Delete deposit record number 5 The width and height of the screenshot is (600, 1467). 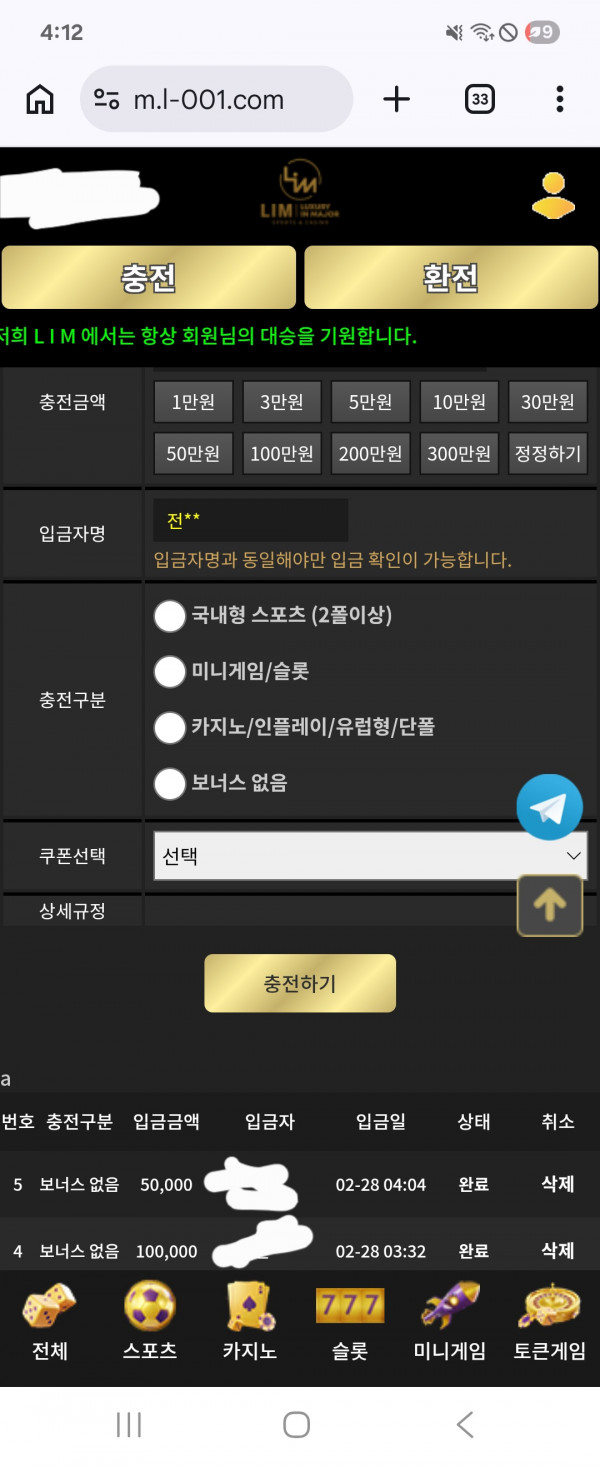[557, 1184]
